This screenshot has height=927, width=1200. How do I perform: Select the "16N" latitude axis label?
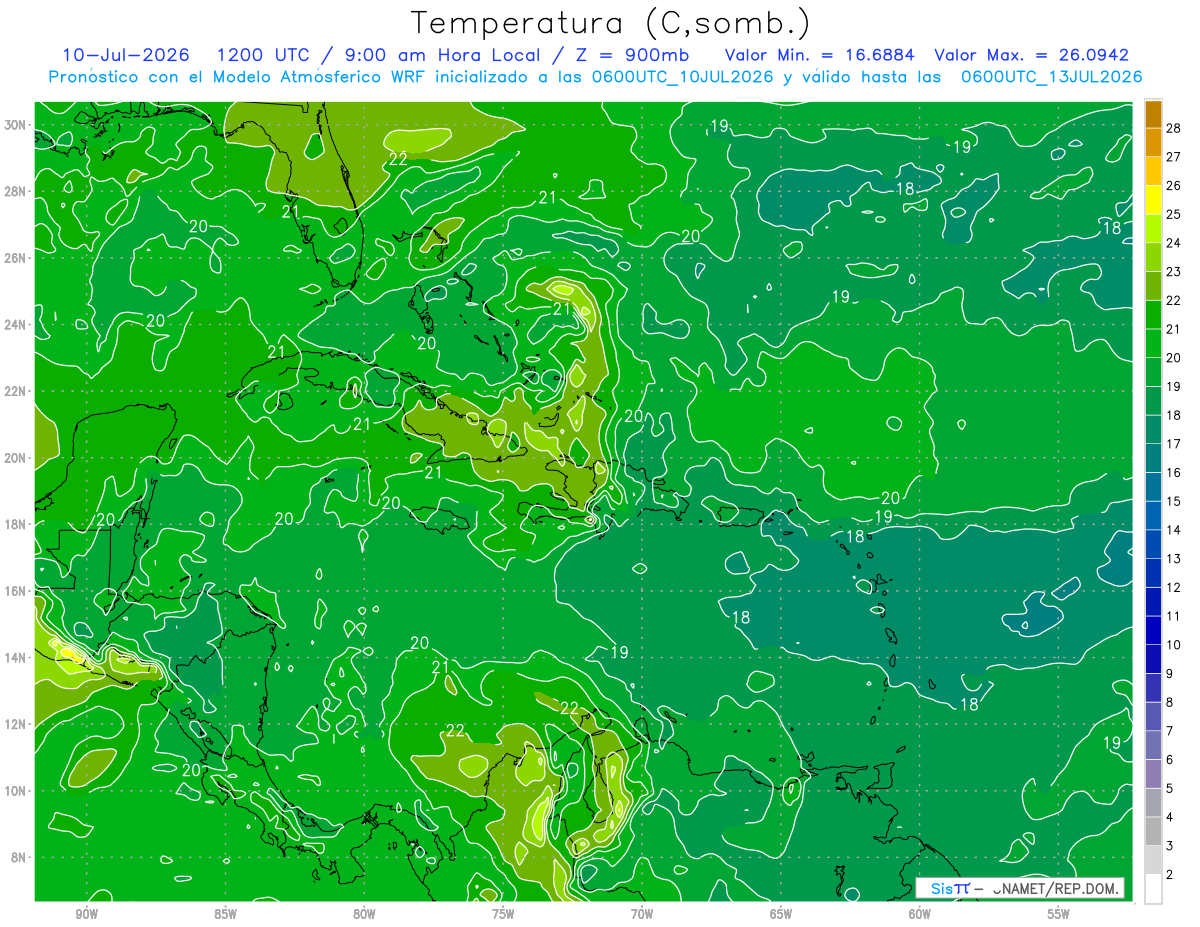click(17, 591)
